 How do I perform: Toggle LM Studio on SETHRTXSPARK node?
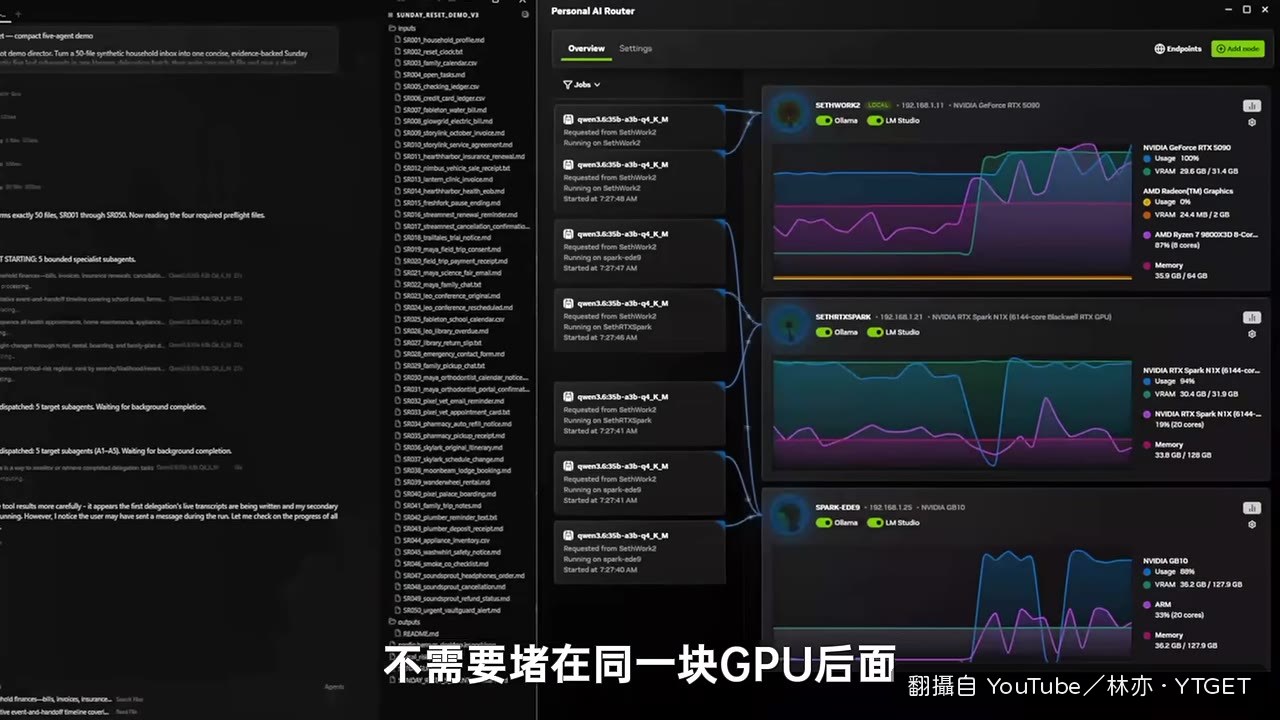coord(875,332)
